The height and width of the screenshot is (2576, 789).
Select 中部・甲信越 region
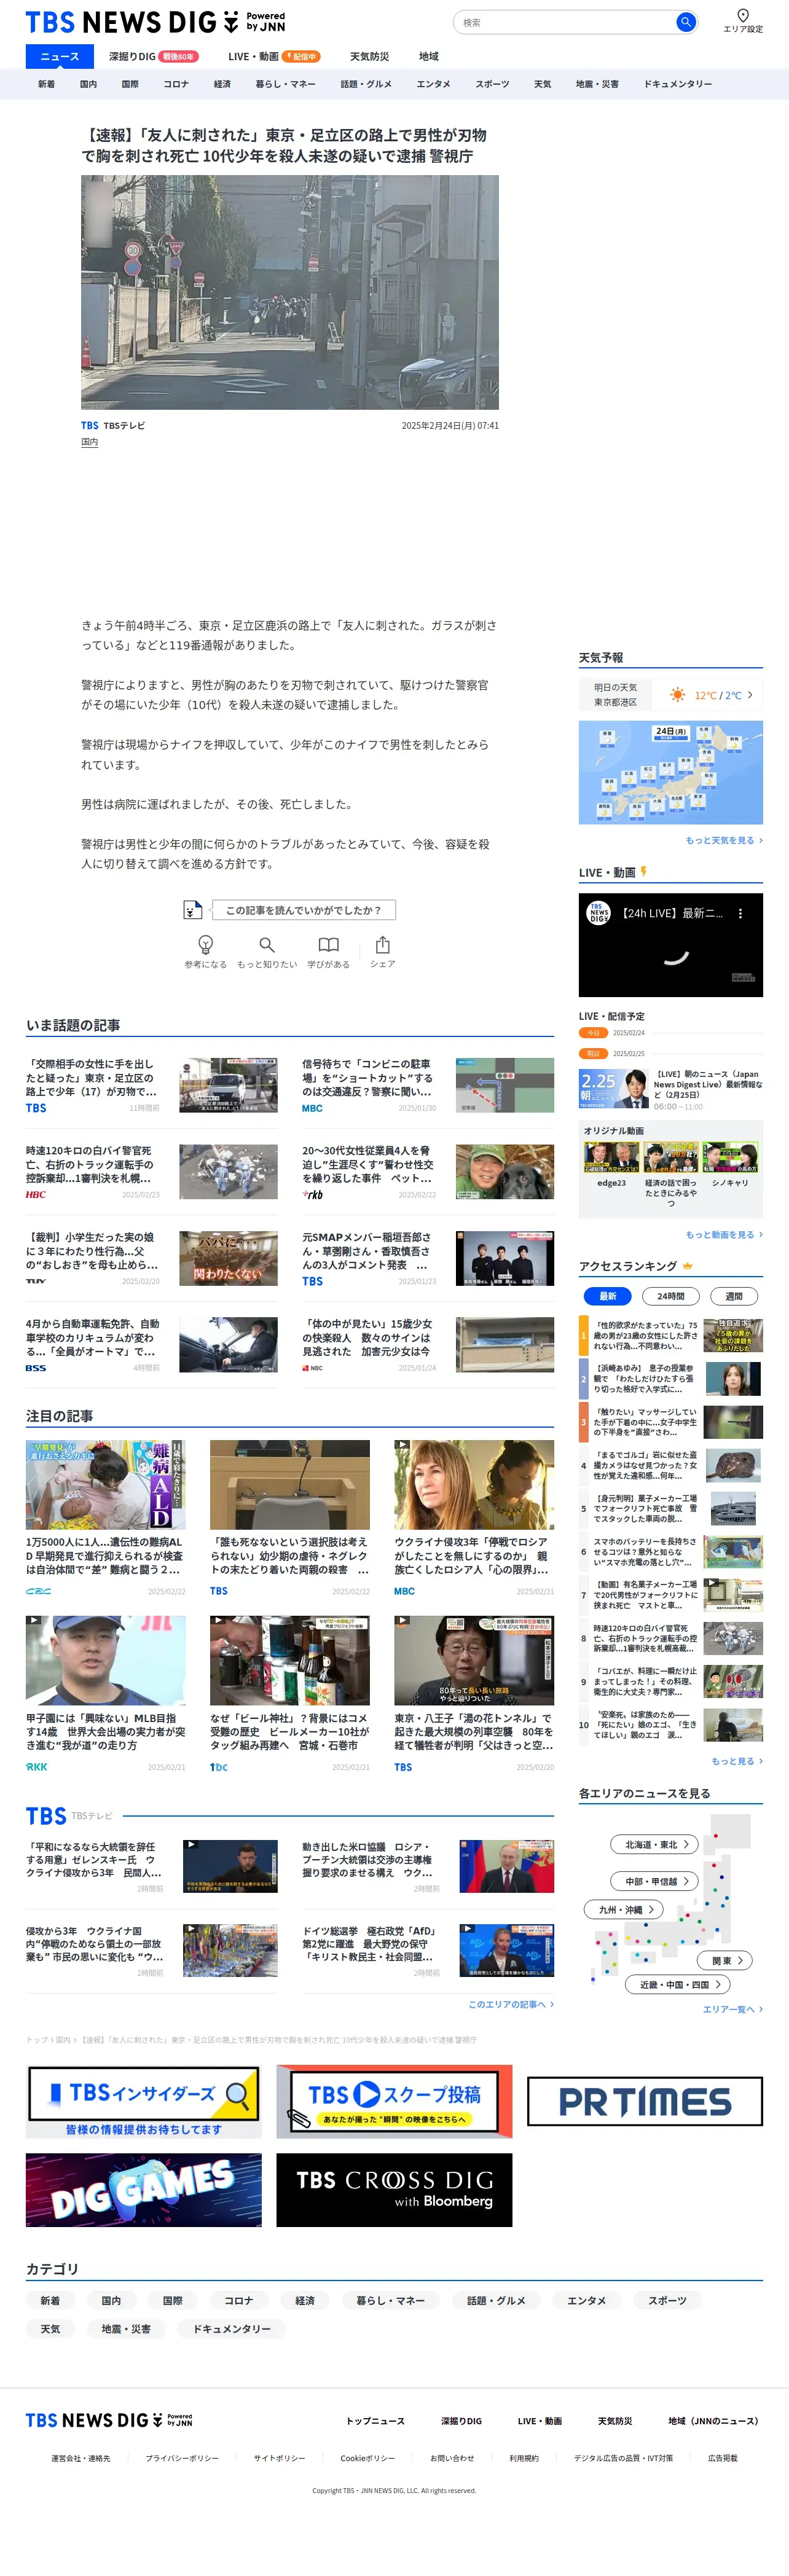(x=656, y=1881)
